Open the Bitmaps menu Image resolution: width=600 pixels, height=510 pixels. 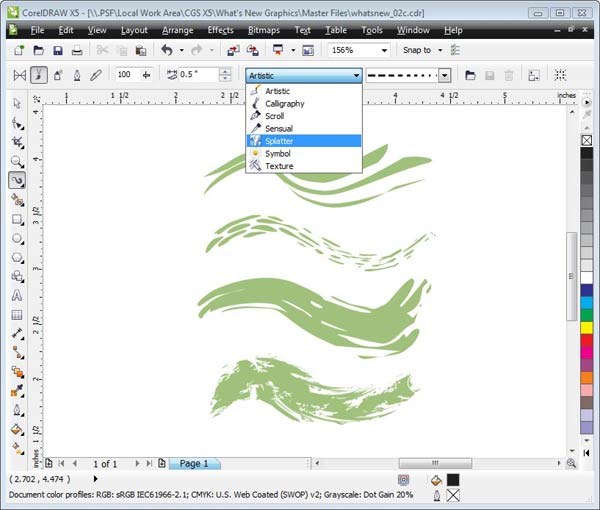pyautogui.click(x=264, y=31)
